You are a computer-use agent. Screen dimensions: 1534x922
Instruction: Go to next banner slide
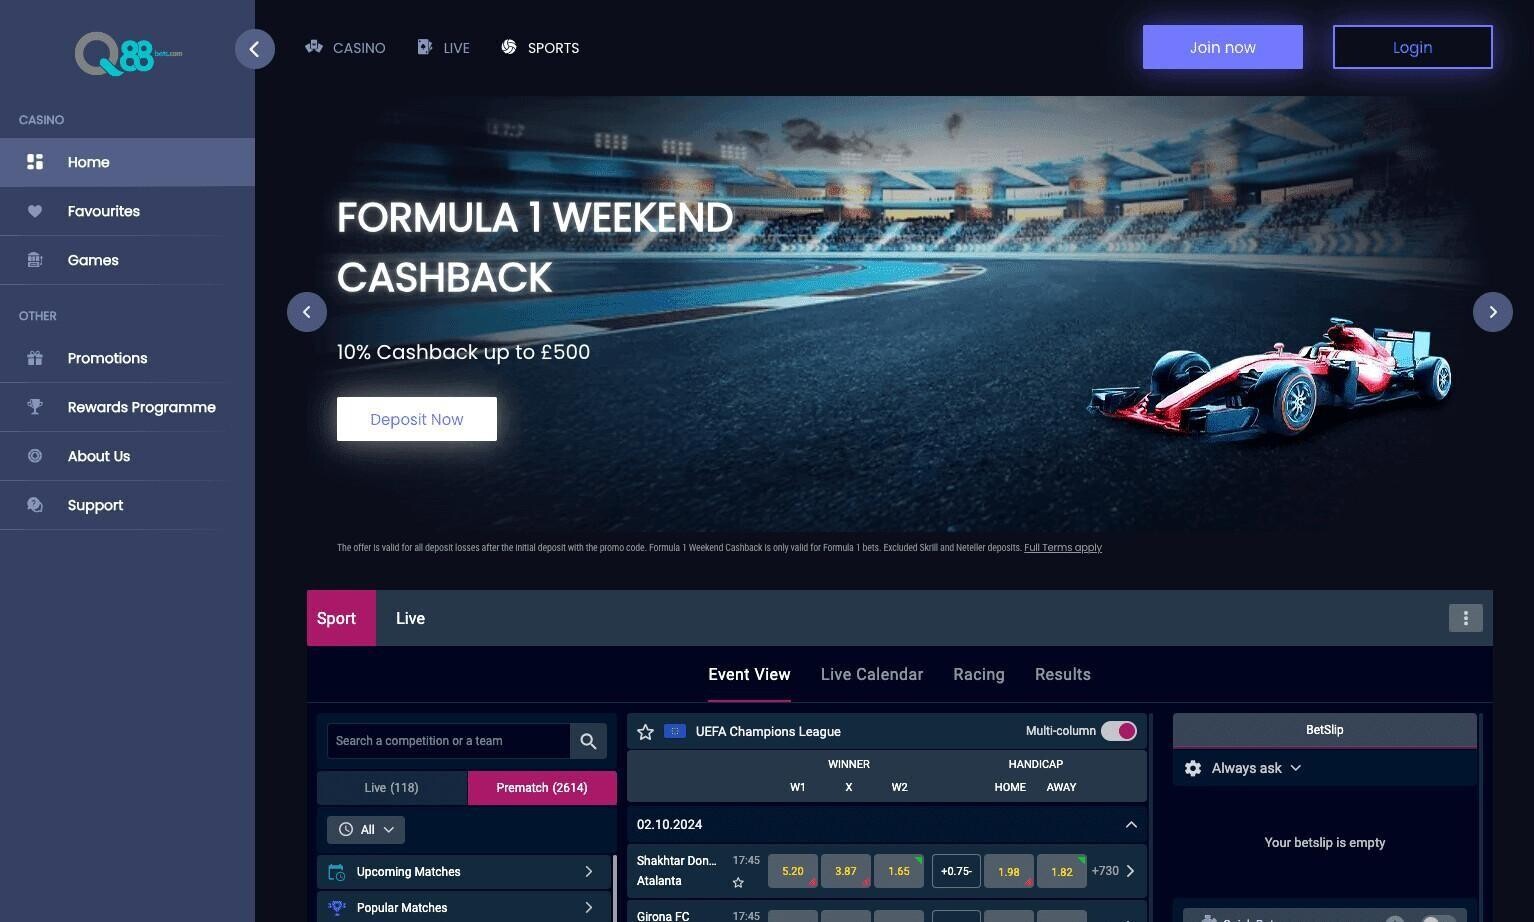pyautogui.click(x=1493, y=312)
